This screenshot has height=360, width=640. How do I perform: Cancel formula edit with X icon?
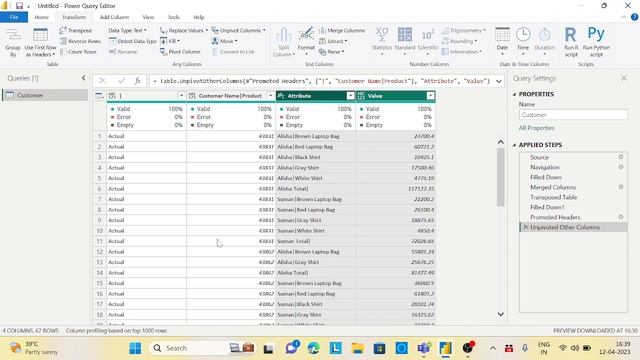(x=102, y=81)
